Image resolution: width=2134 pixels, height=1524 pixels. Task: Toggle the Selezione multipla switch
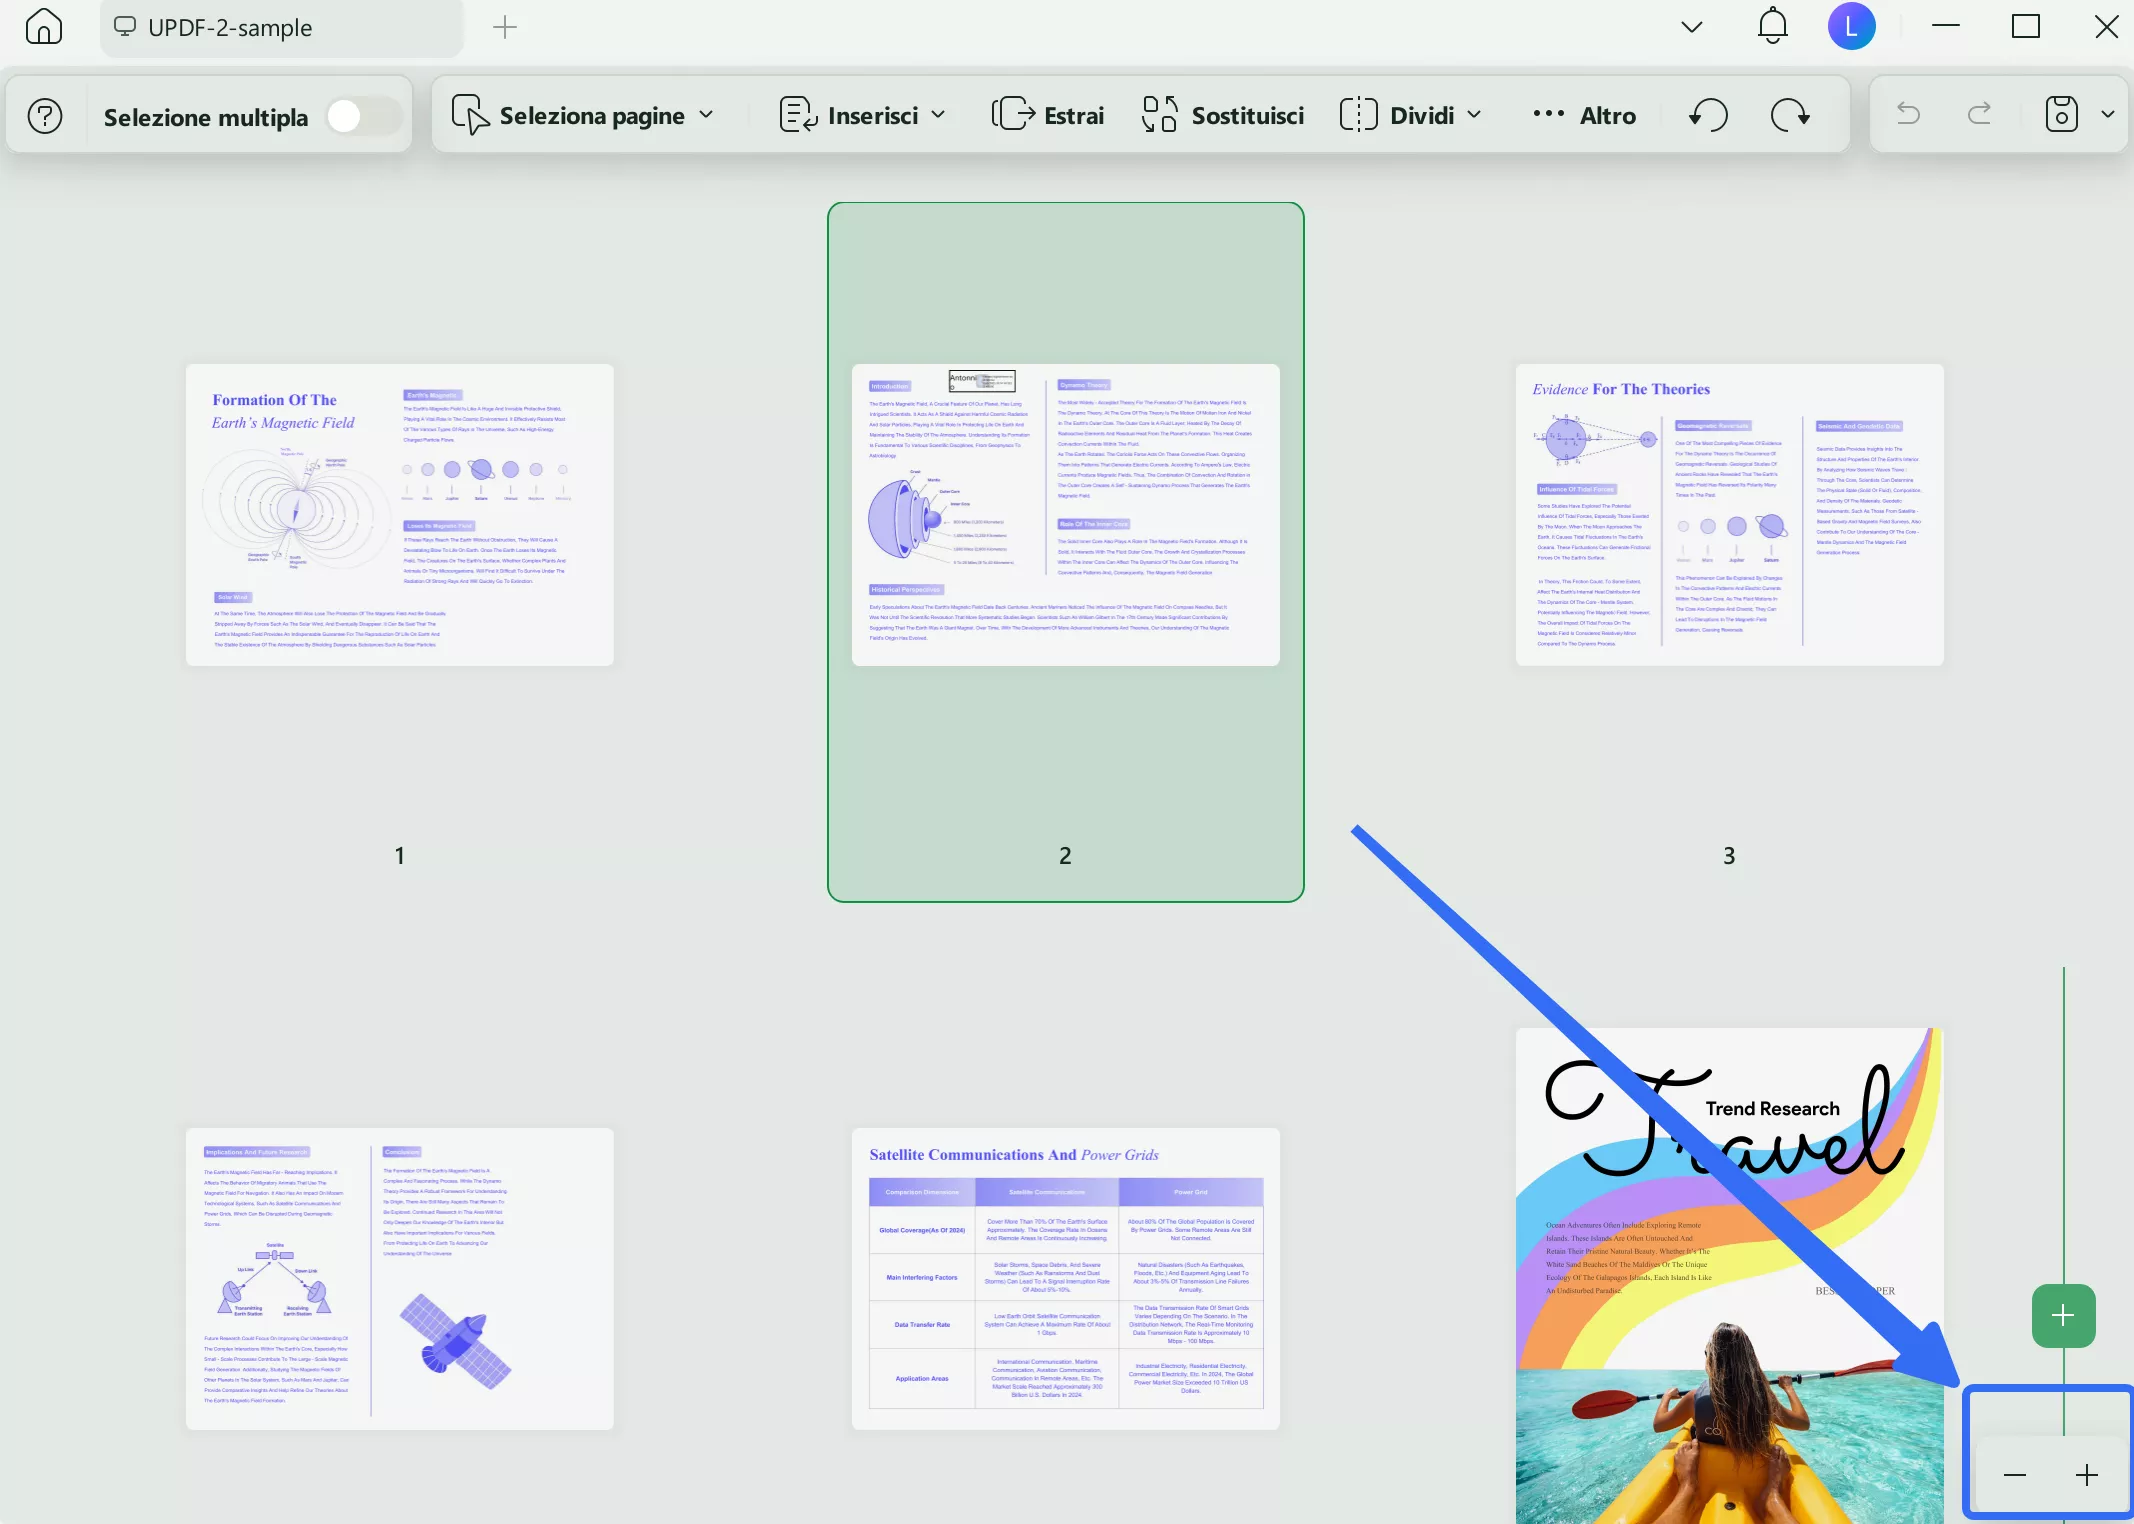tap(362, 116)
